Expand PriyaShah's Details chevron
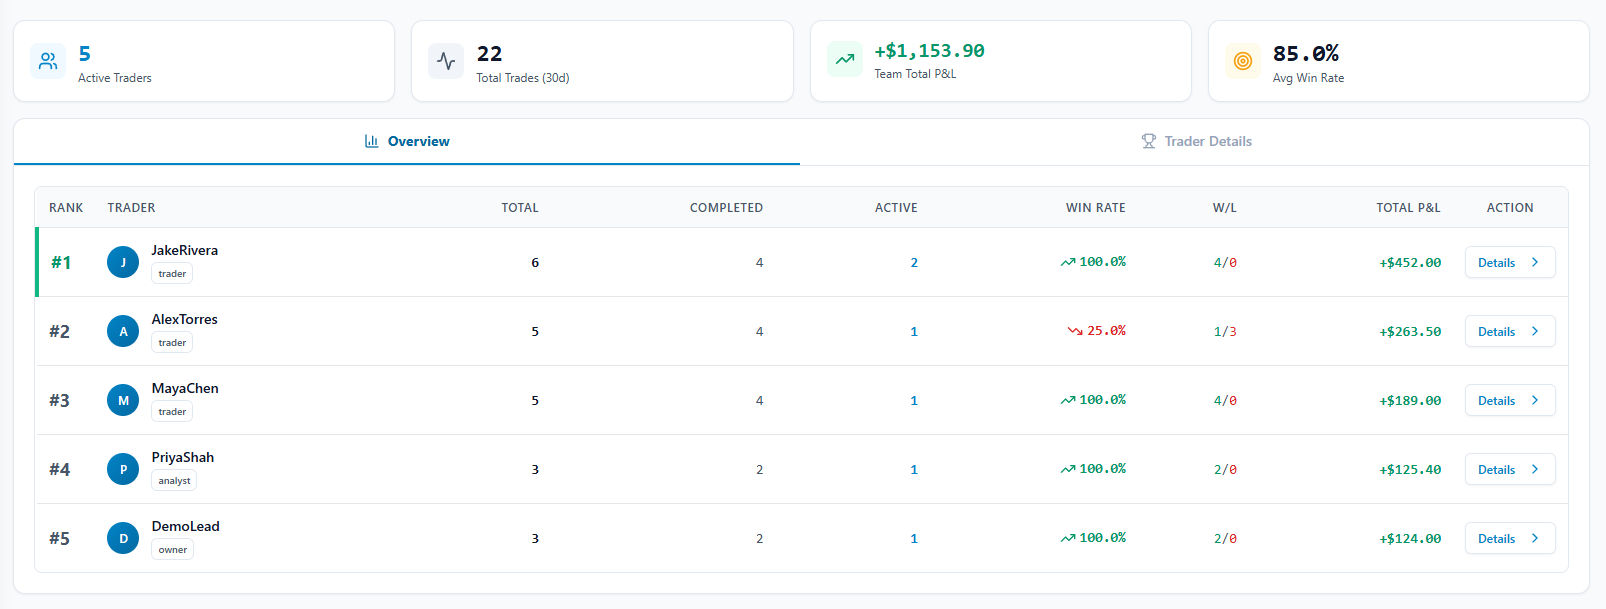 (x=1535, y=469)
